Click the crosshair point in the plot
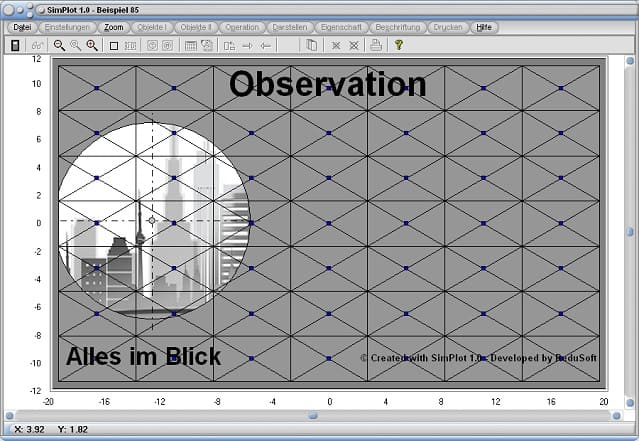 152,220
